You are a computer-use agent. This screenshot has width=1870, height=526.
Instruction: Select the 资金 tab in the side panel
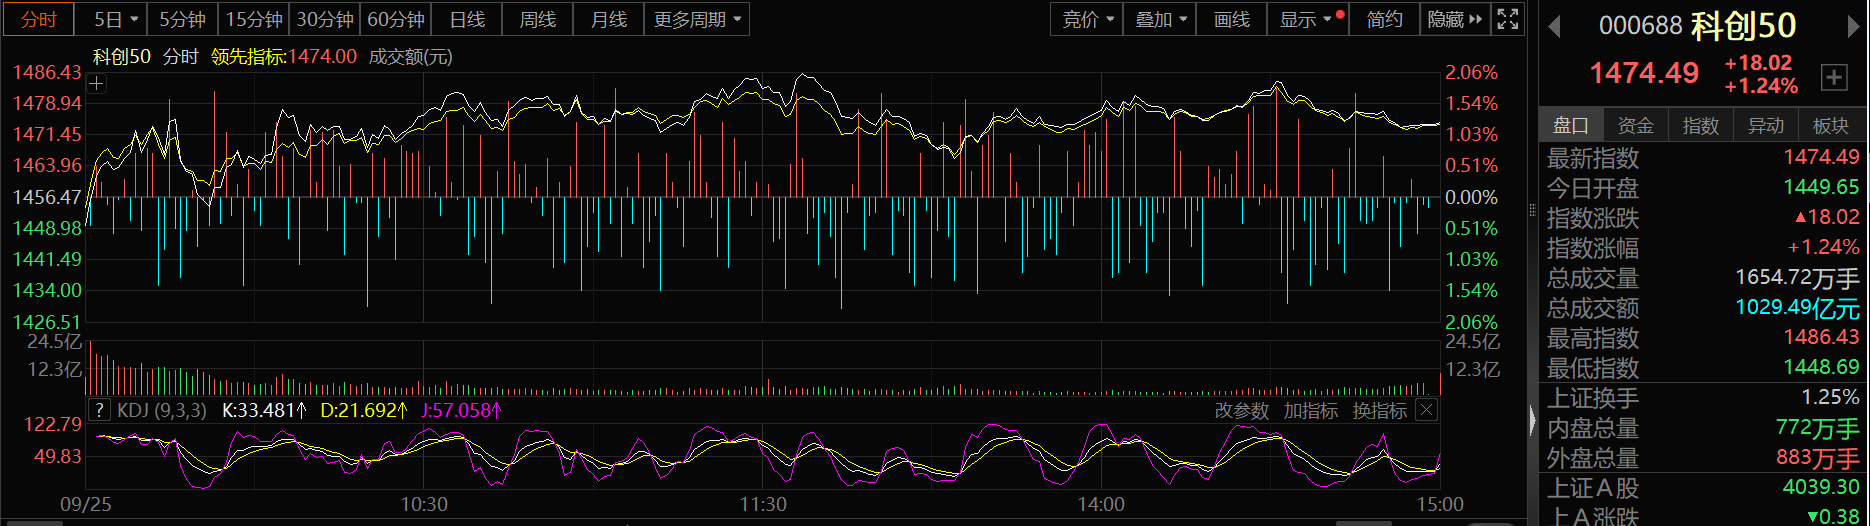point(1635,125)
